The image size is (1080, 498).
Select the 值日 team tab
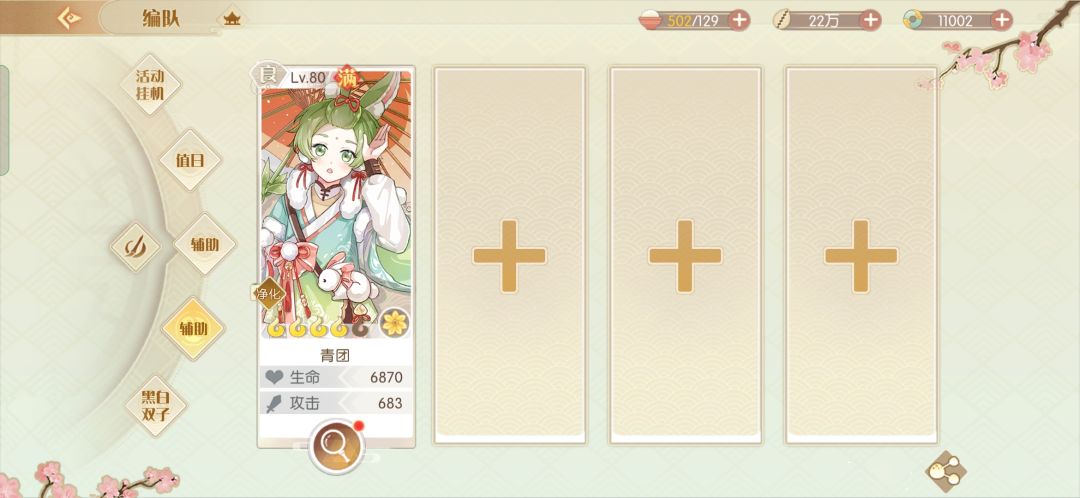click(190, 160)
